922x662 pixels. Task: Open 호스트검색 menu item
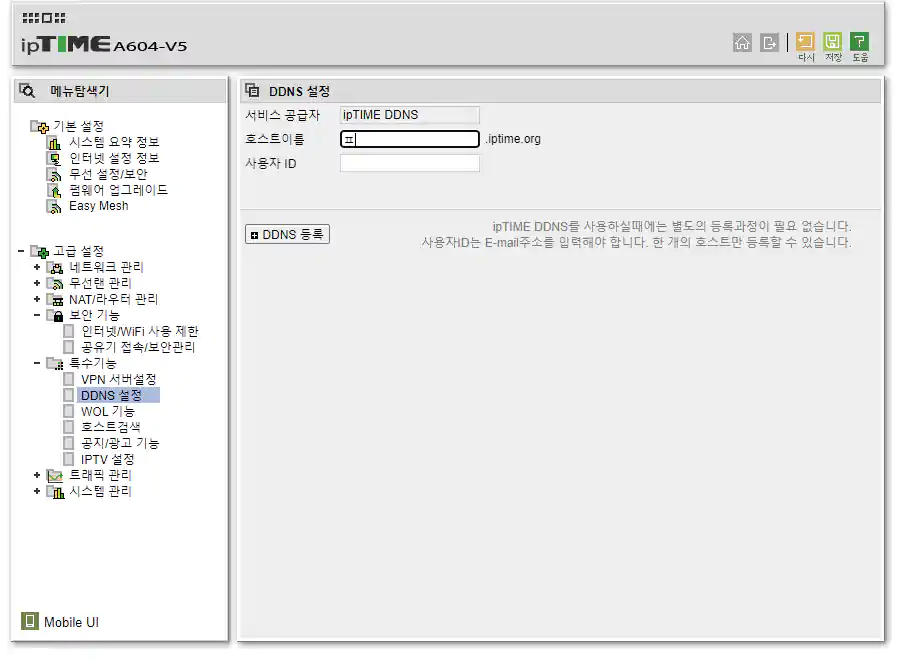[x=111, y=427]
